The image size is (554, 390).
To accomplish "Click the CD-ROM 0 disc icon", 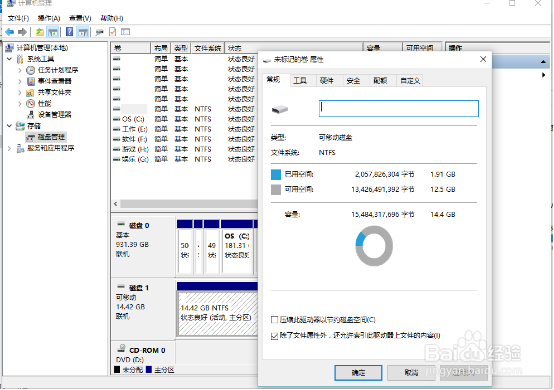I will (122, 348).
